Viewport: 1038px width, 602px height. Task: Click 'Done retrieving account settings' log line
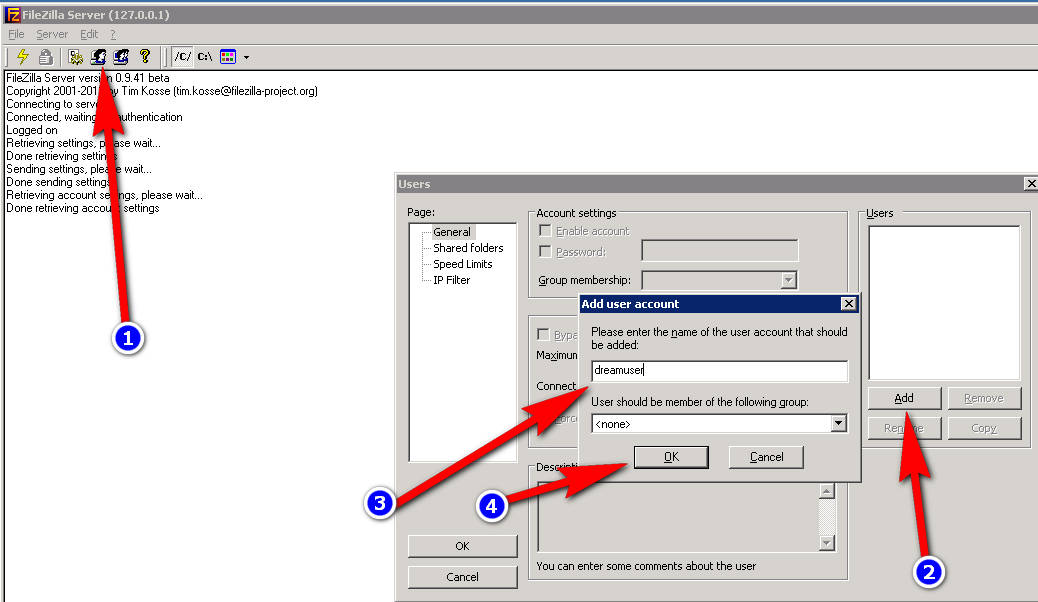[83, 208]
